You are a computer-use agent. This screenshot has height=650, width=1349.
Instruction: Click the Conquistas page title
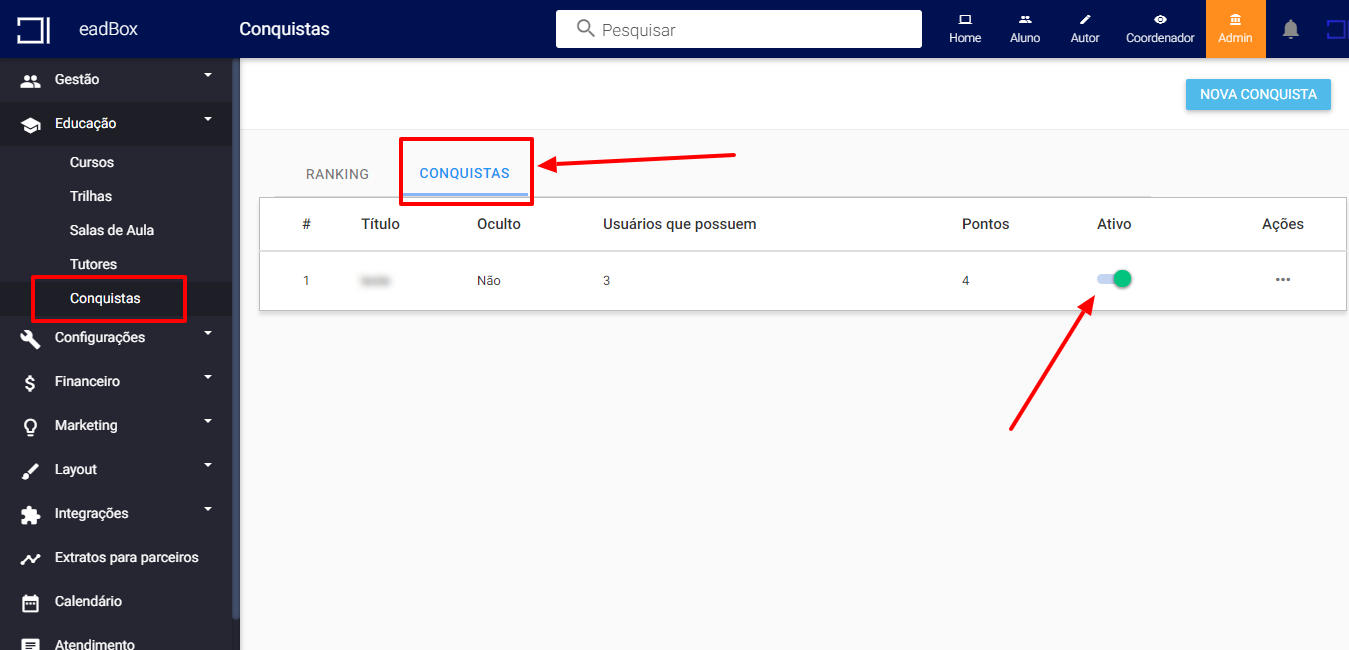click(x=284, y=29)
